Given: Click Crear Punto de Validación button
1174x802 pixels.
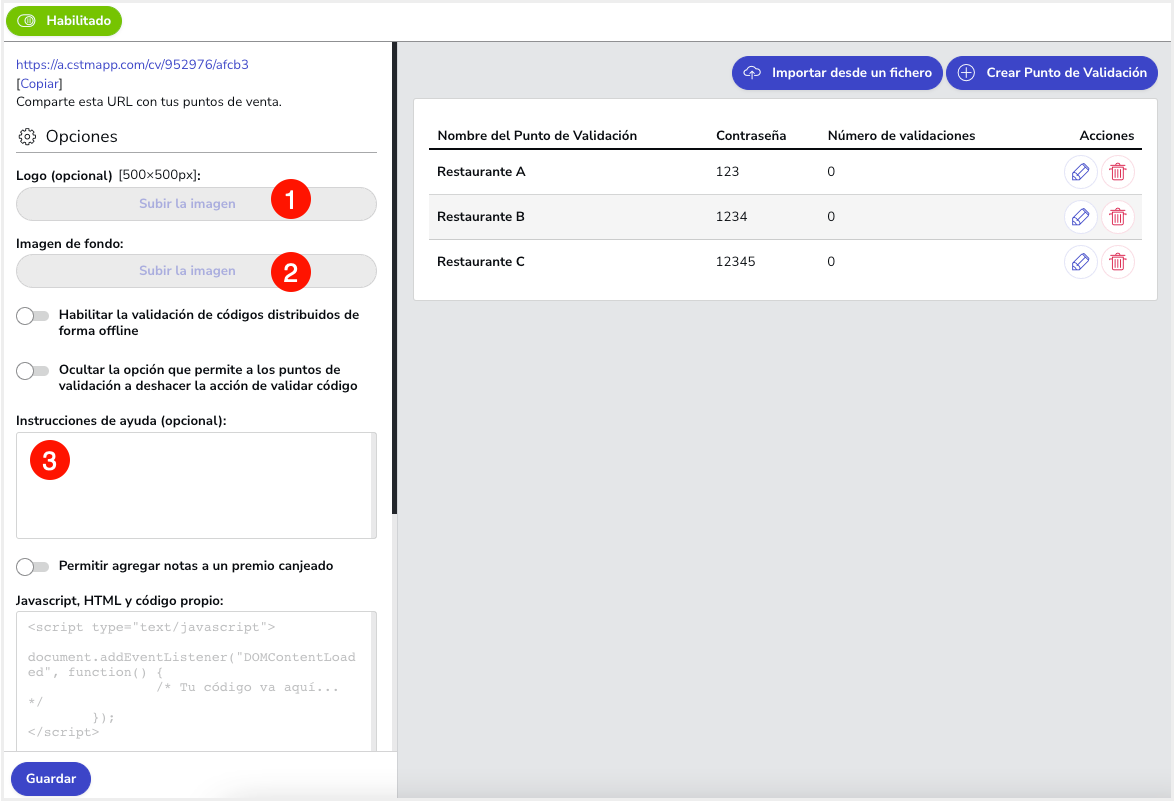Looking at the screenshot, I should click(x=1052, y=73).
